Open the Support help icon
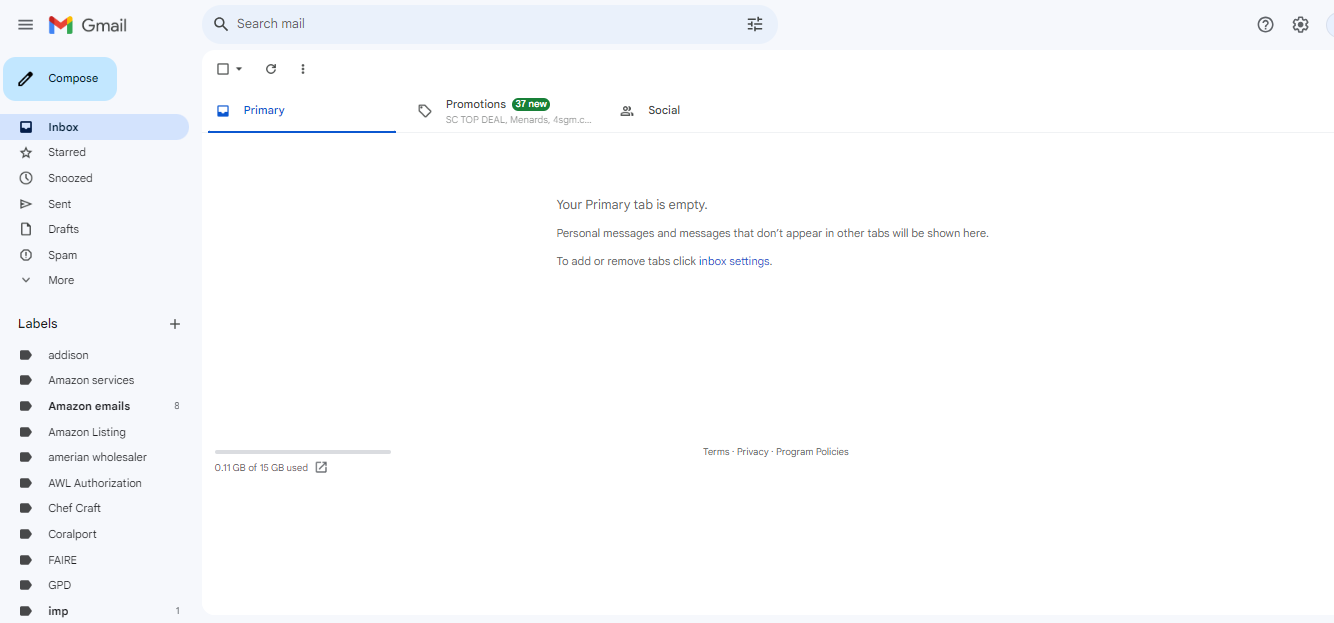1334x623 pixels. (x=1265, y=25)
